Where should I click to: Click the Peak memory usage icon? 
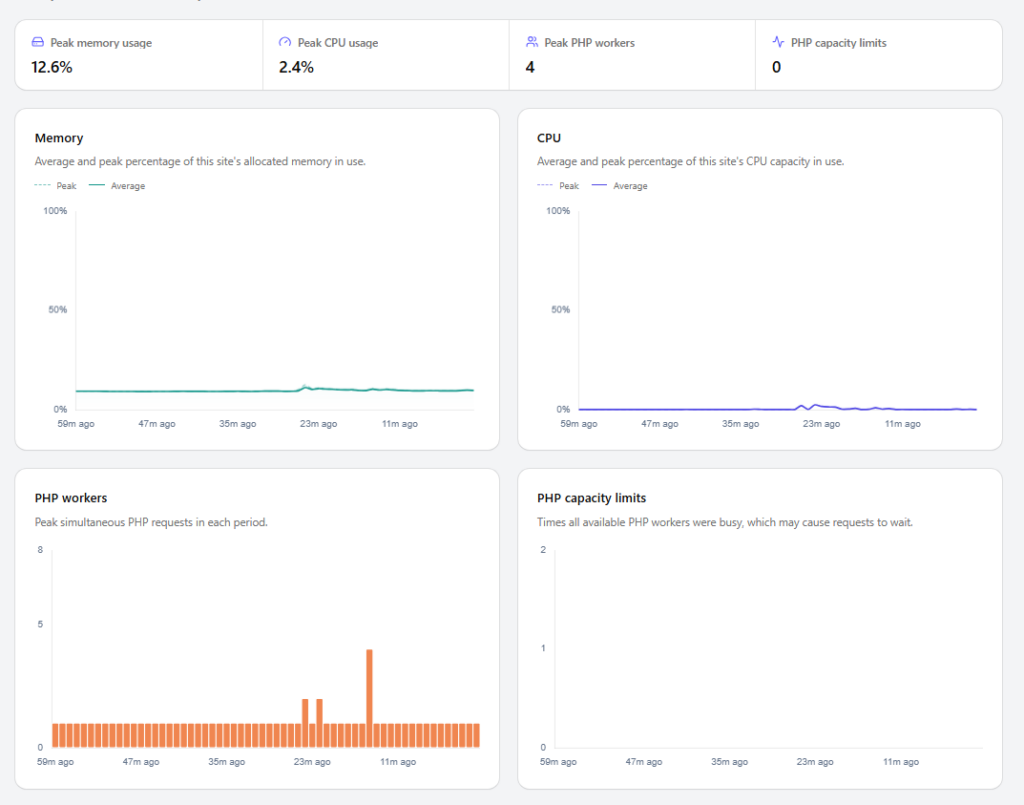tap(38, 42)
